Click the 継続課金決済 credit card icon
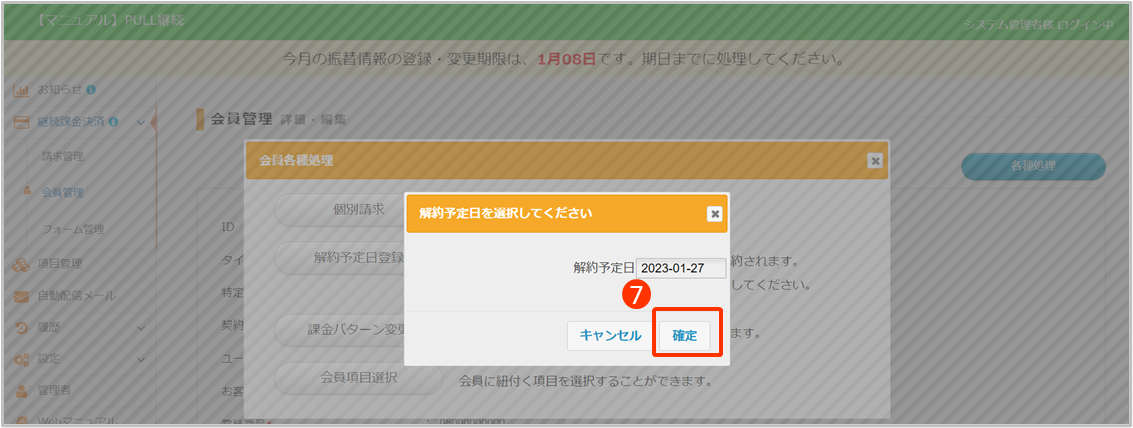This screenshot has height=428, width=1133. [x=20, y=122]
